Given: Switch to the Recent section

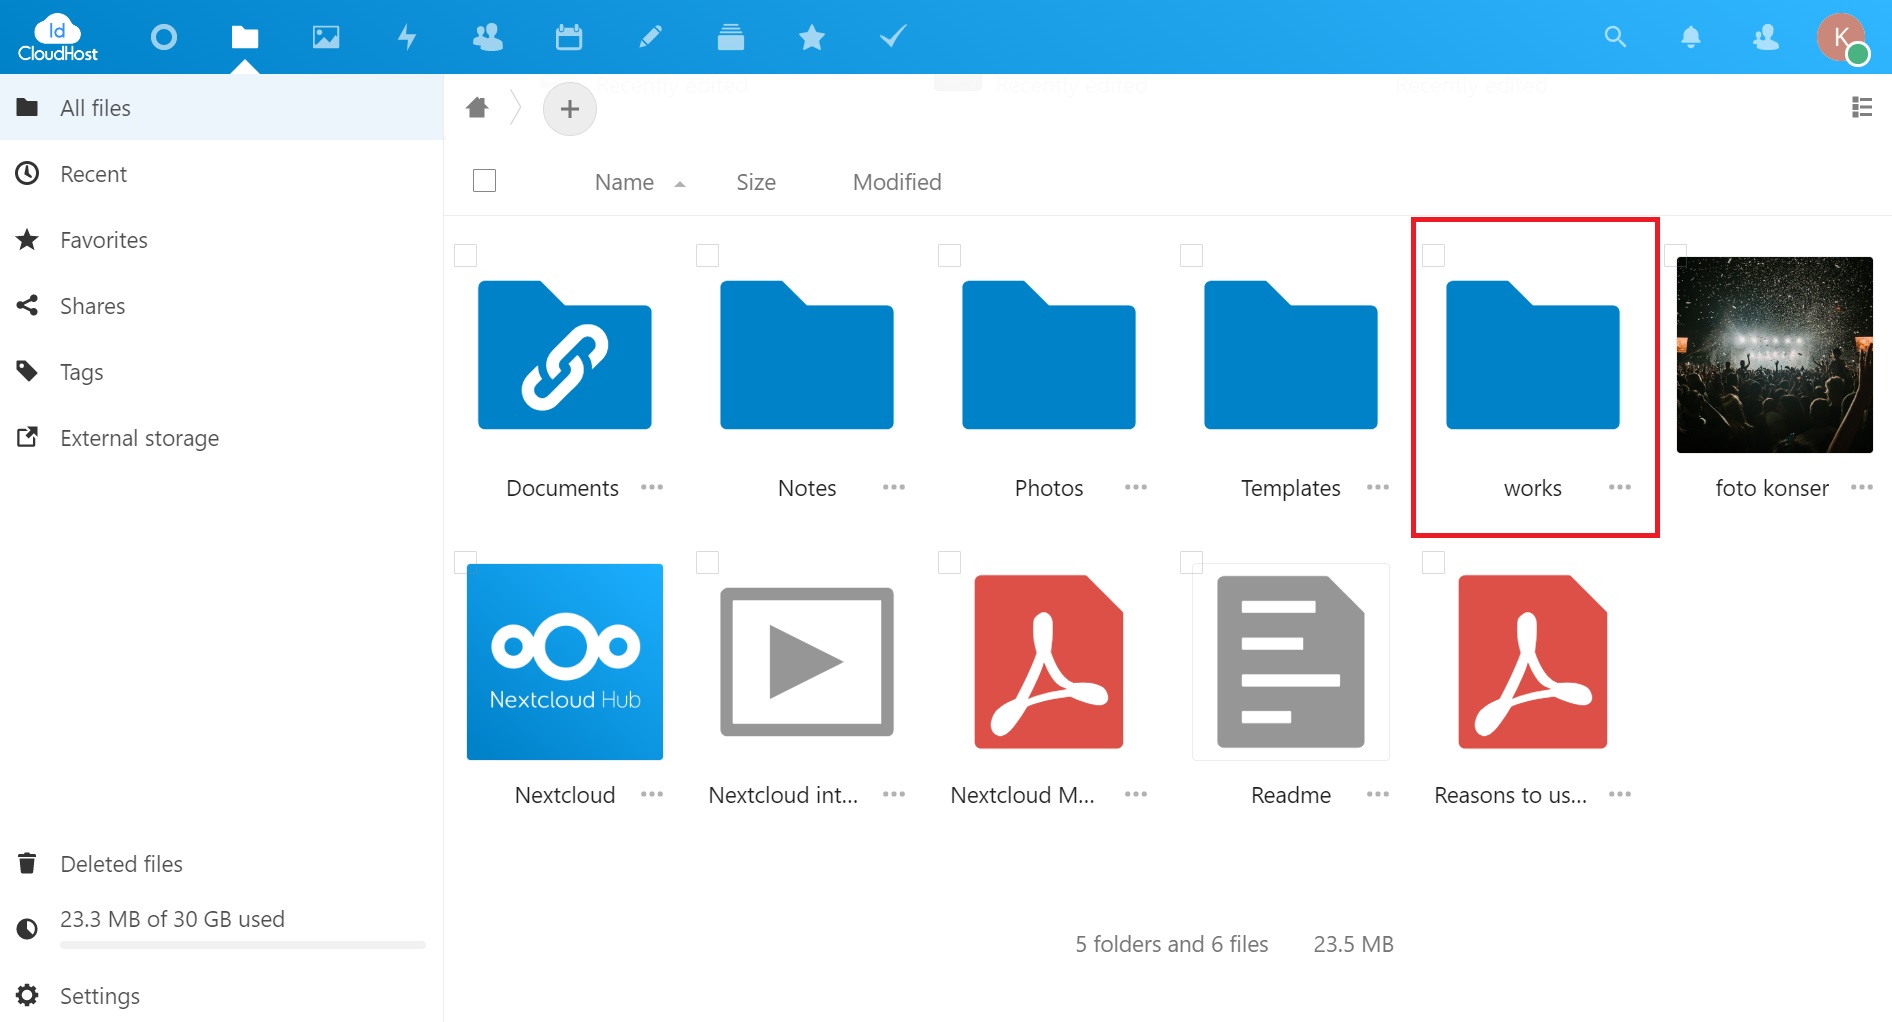Looking at the screenshot, I should 94,173.
